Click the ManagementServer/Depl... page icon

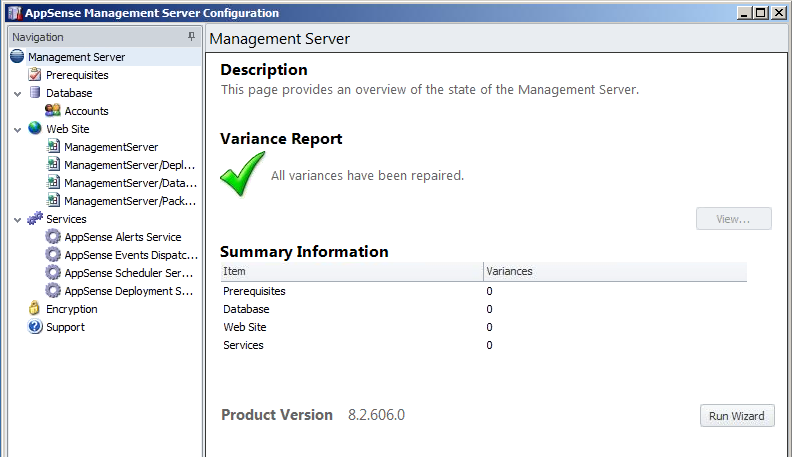[53, 165]
